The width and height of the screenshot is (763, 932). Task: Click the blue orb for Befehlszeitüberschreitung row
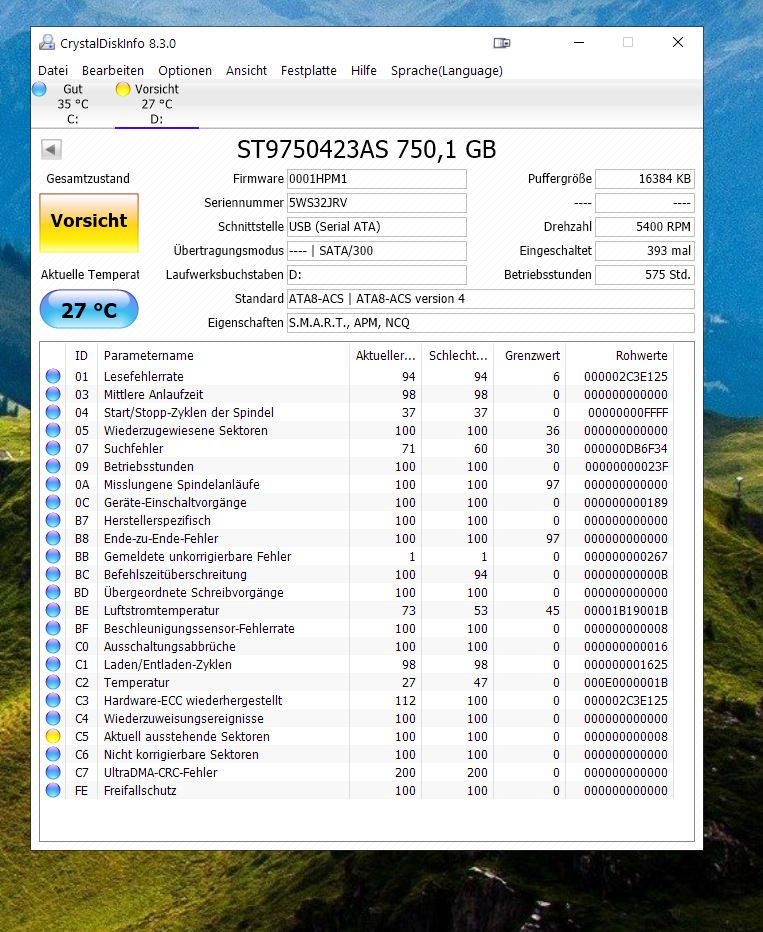(53, 574)
